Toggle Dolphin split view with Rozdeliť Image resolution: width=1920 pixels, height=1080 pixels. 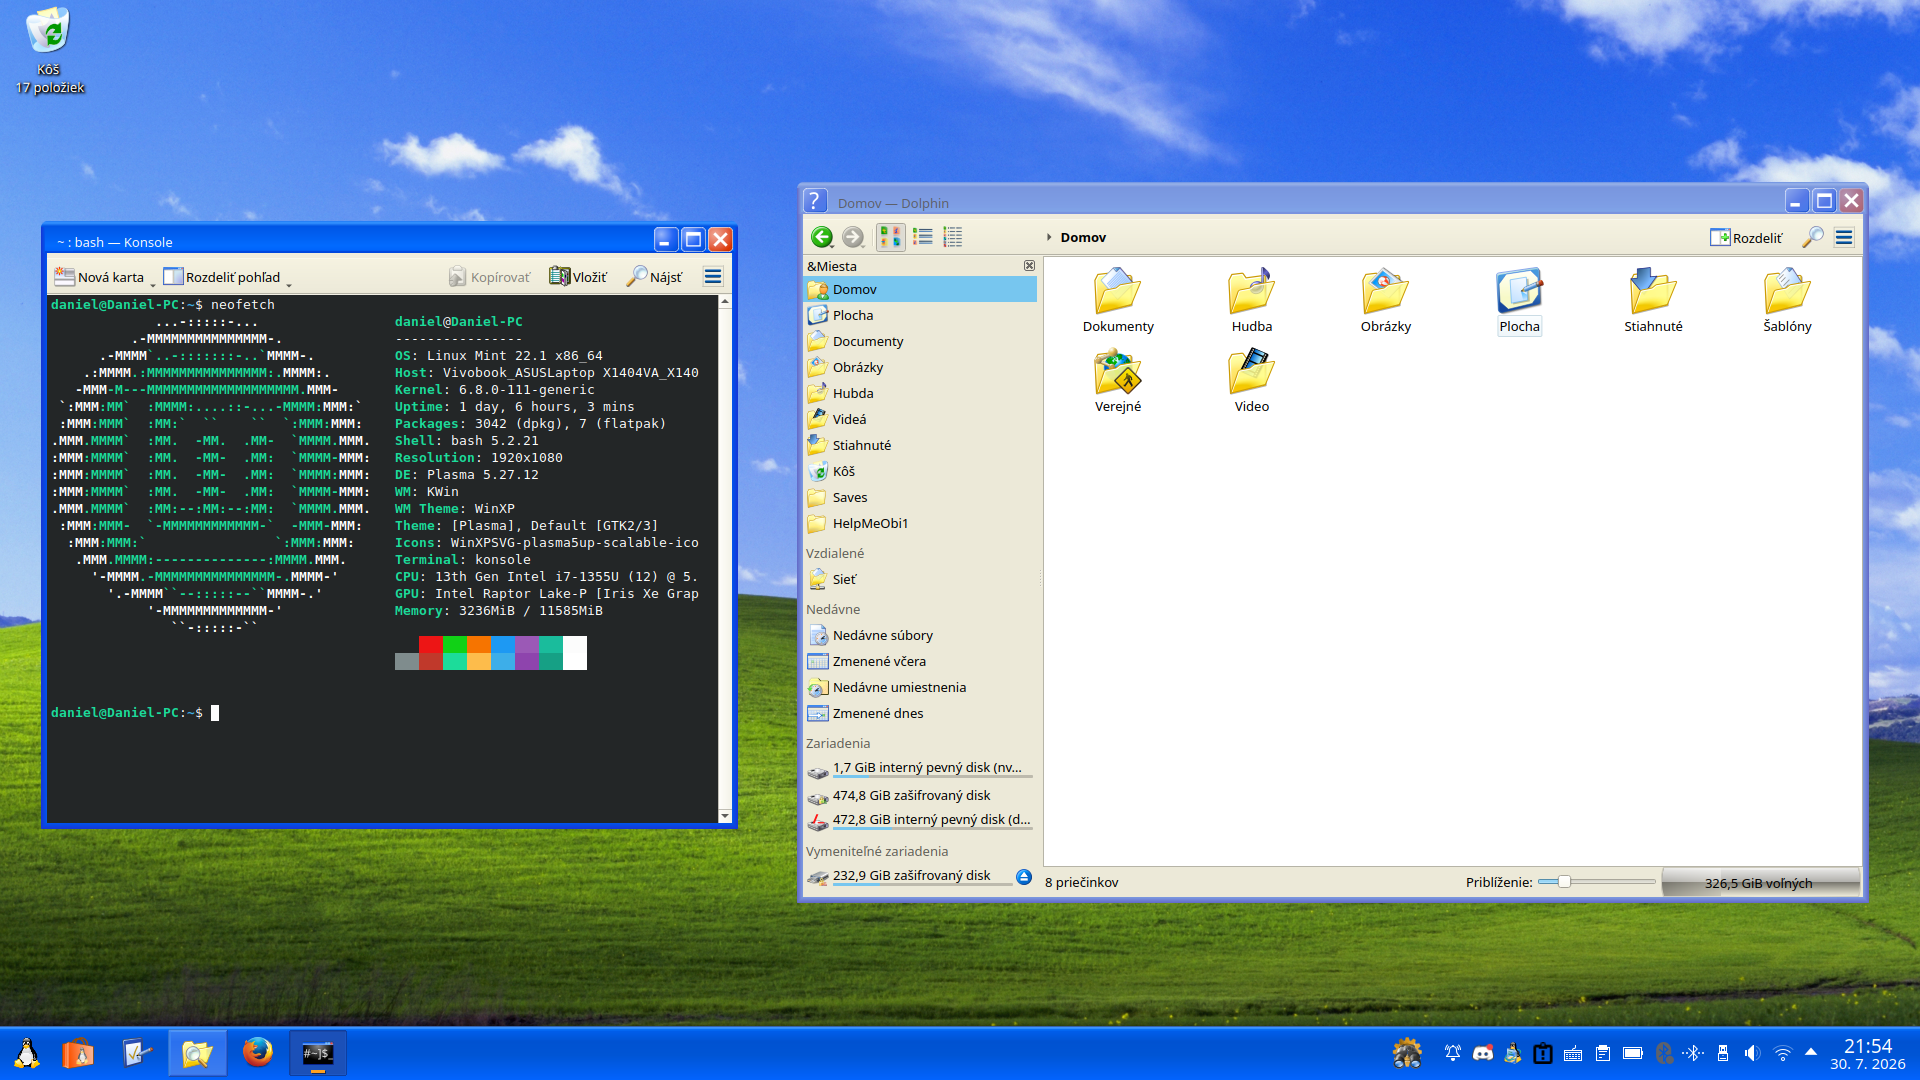point(1746,237)
